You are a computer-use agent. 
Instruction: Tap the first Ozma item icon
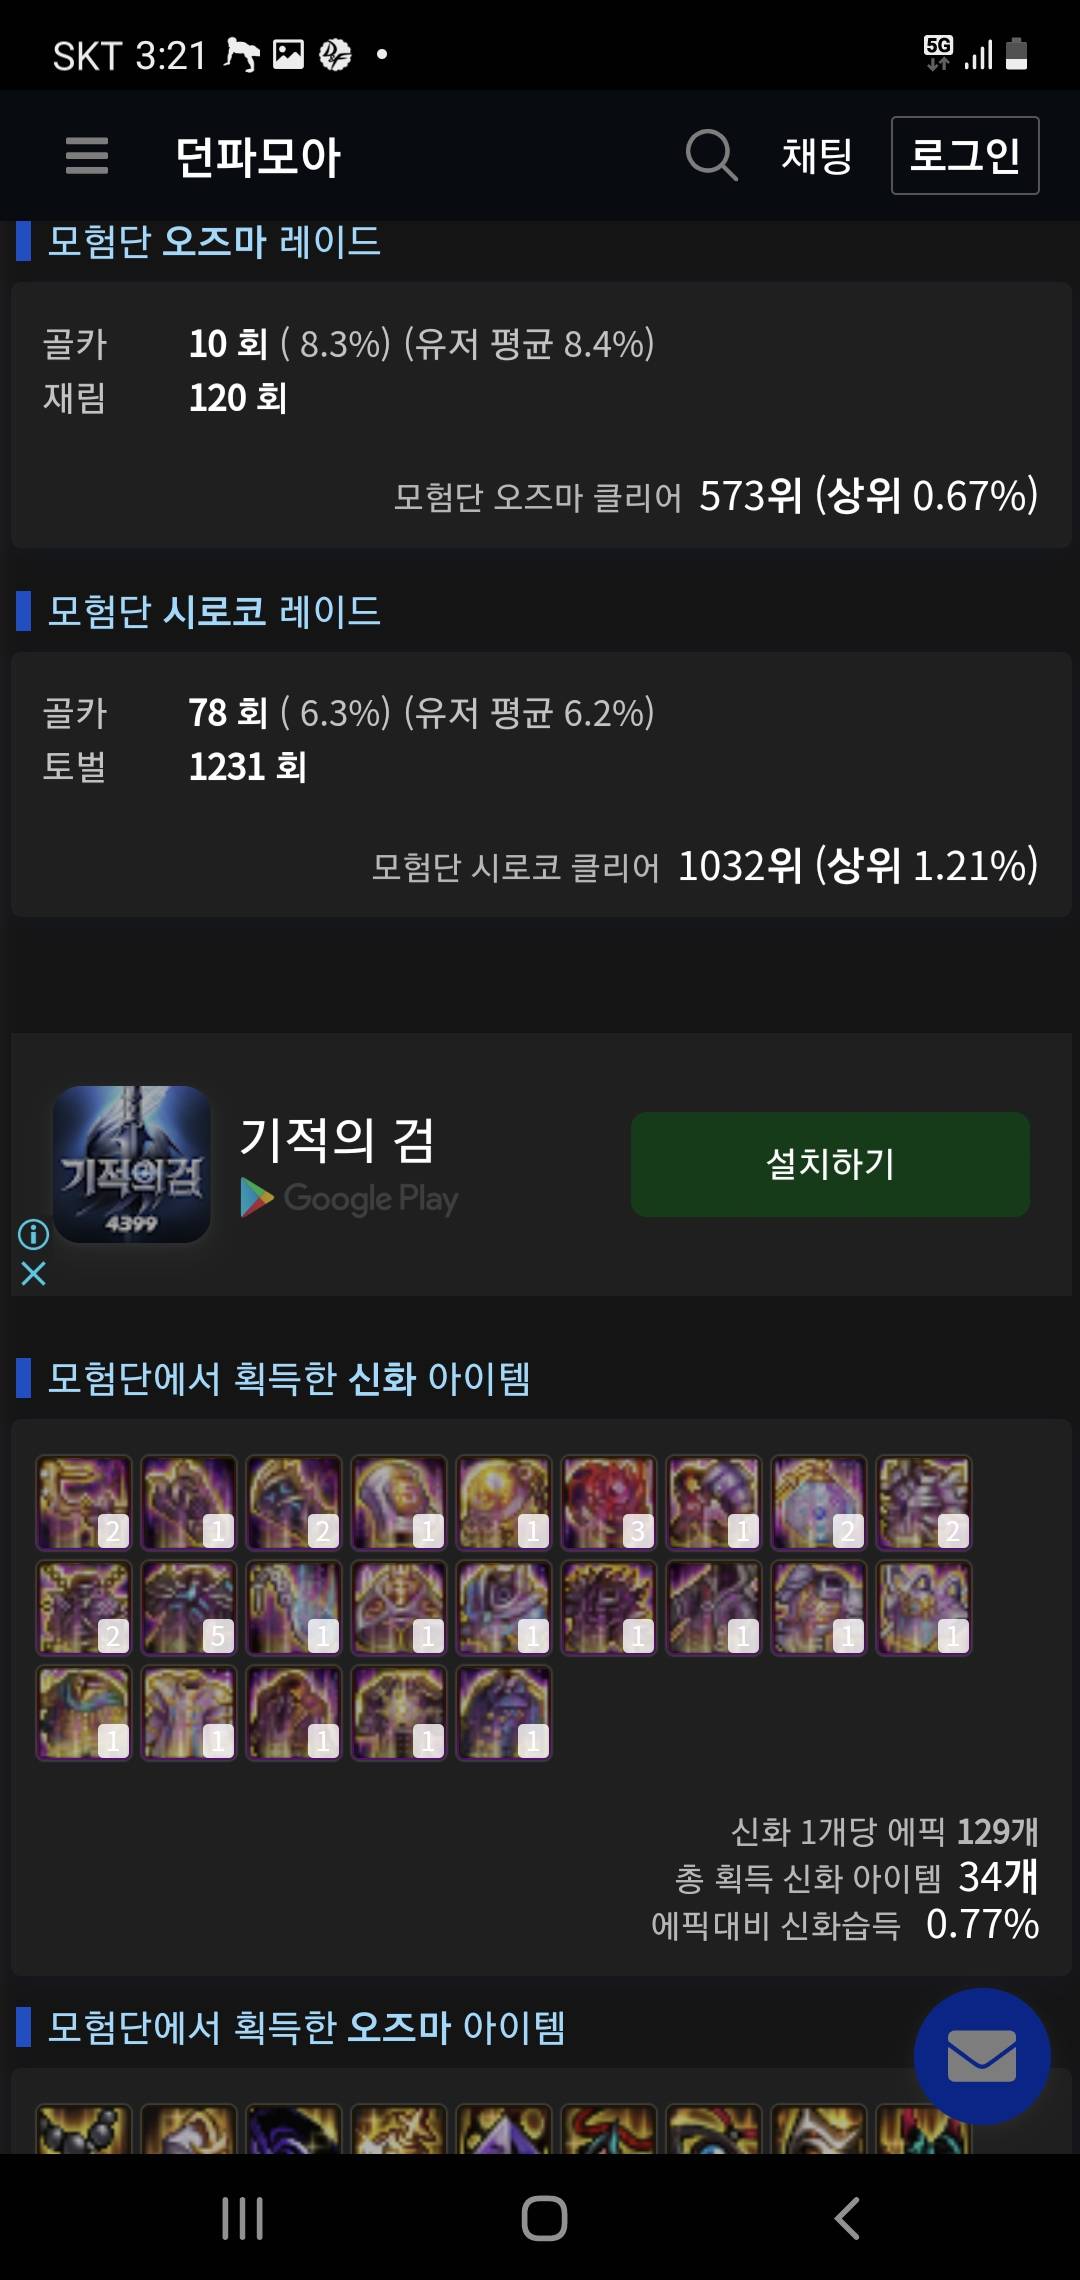coord(84,2128)
